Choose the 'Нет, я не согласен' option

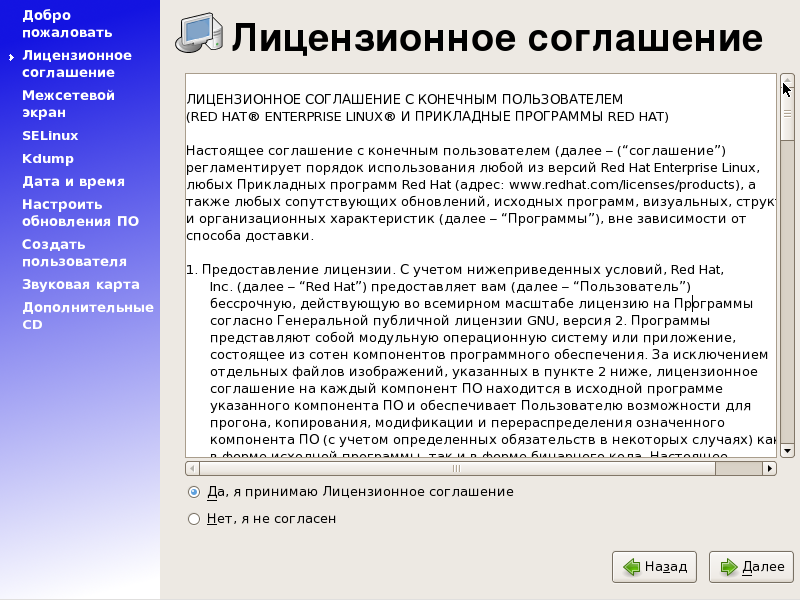pos(194,519)
